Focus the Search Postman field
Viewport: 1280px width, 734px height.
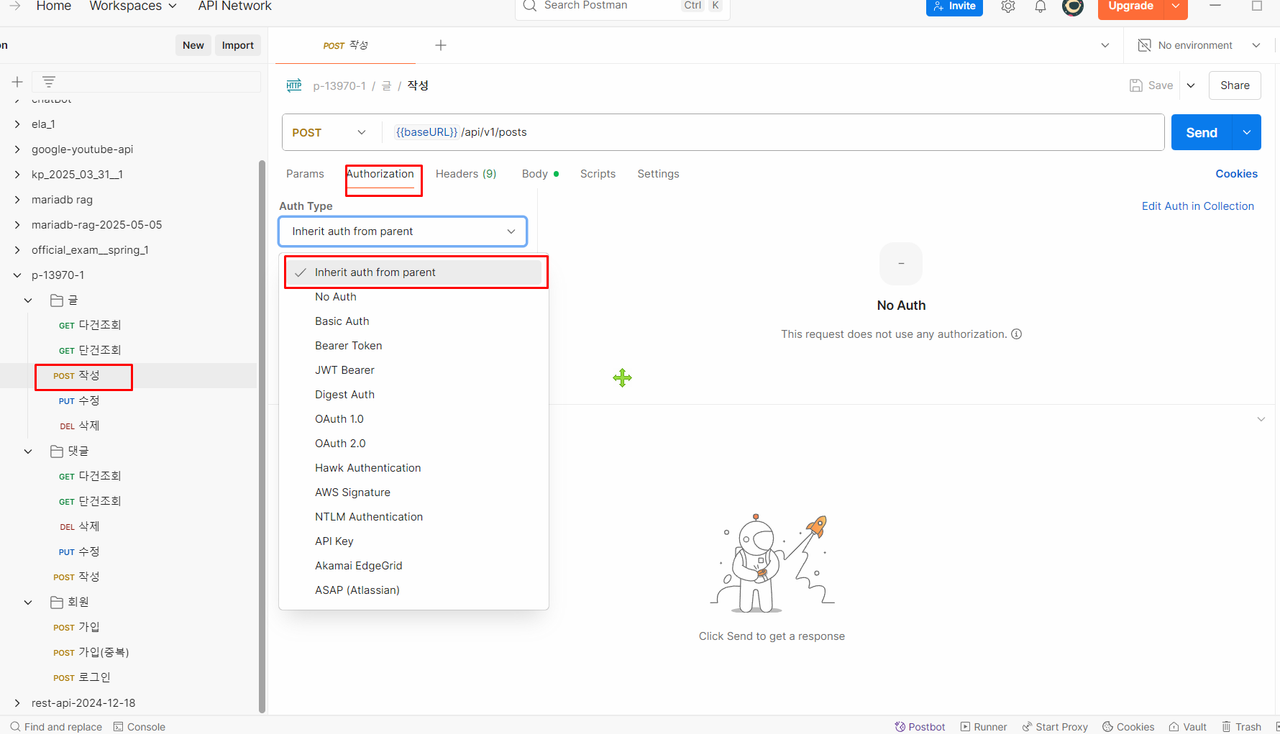622,7
